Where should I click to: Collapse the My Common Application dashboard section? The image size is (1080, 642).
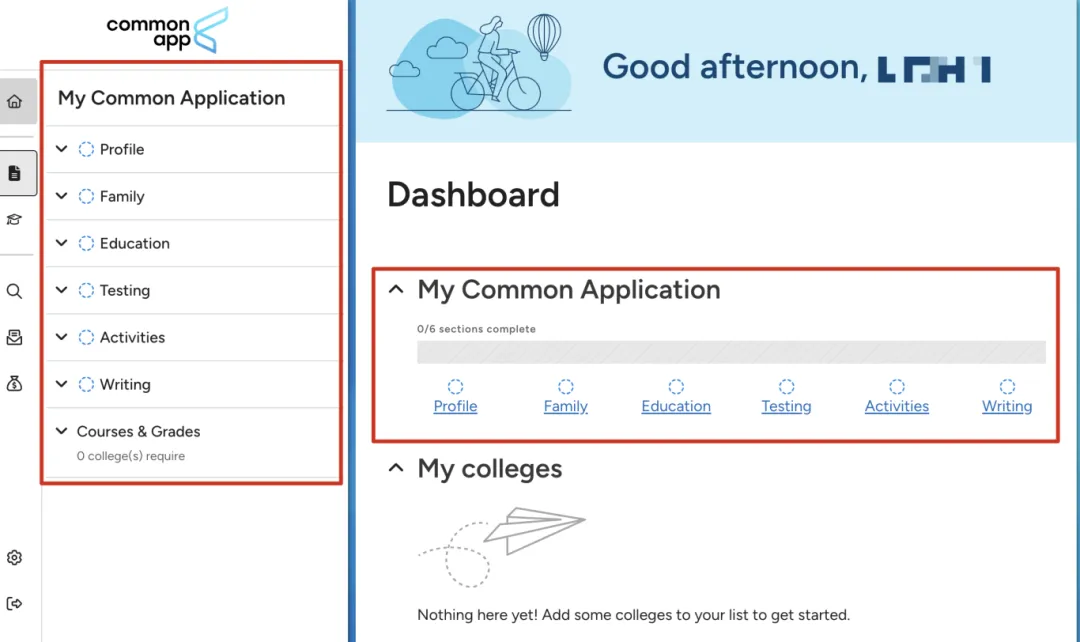(x=396, y=289)
